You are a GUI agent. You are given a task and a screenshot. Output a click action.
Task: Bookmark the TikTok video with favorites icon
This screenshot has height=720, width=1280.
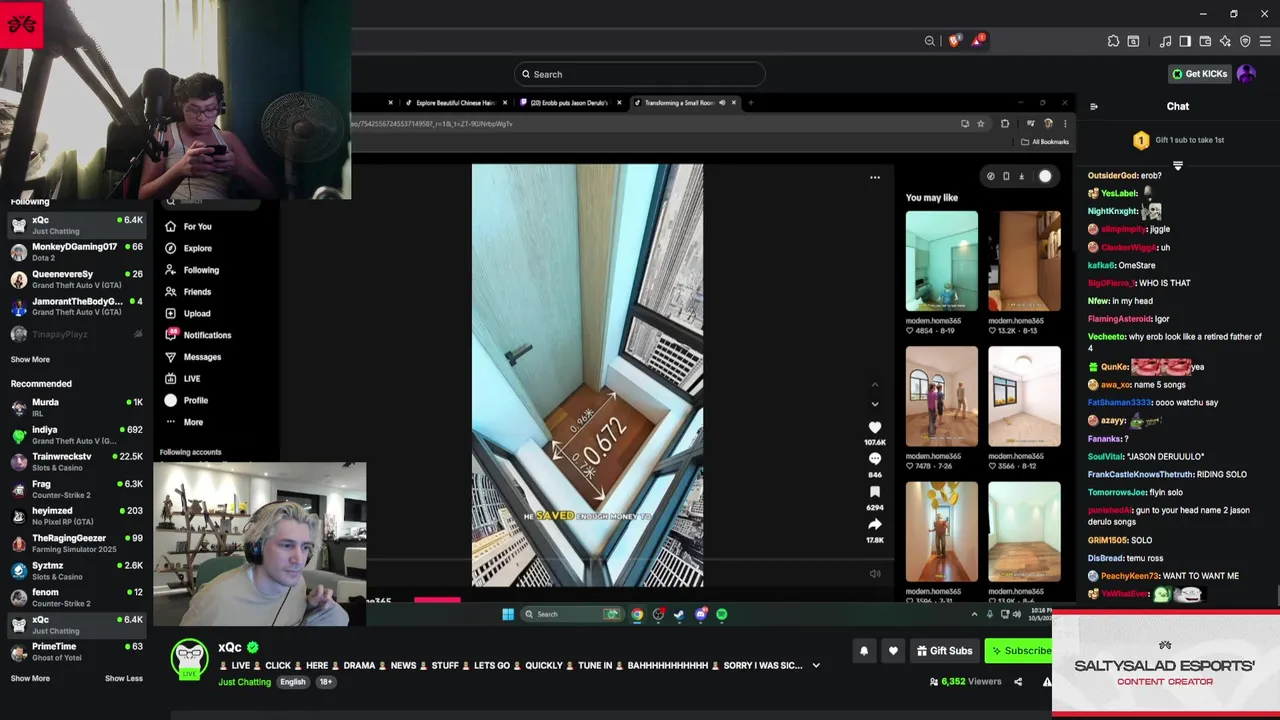pos(875,492)
